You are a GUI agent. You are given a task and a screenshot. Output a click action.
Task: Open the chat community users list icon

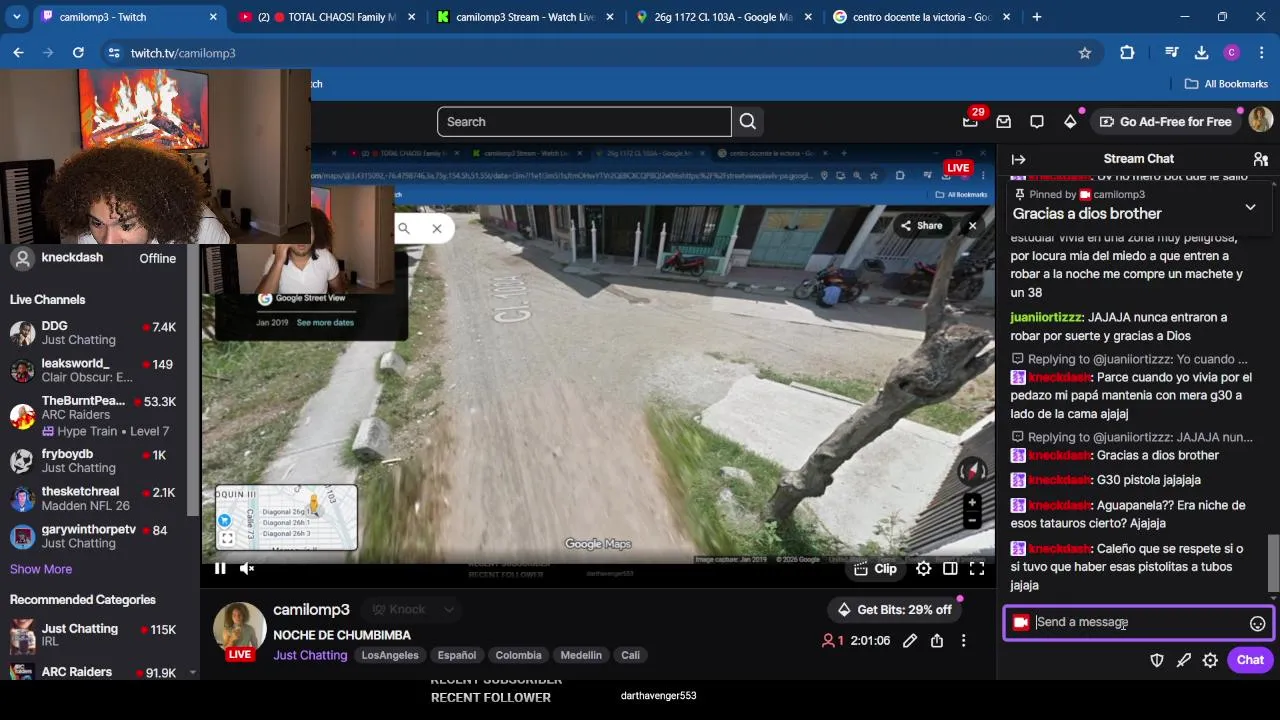click(1261, 159)
